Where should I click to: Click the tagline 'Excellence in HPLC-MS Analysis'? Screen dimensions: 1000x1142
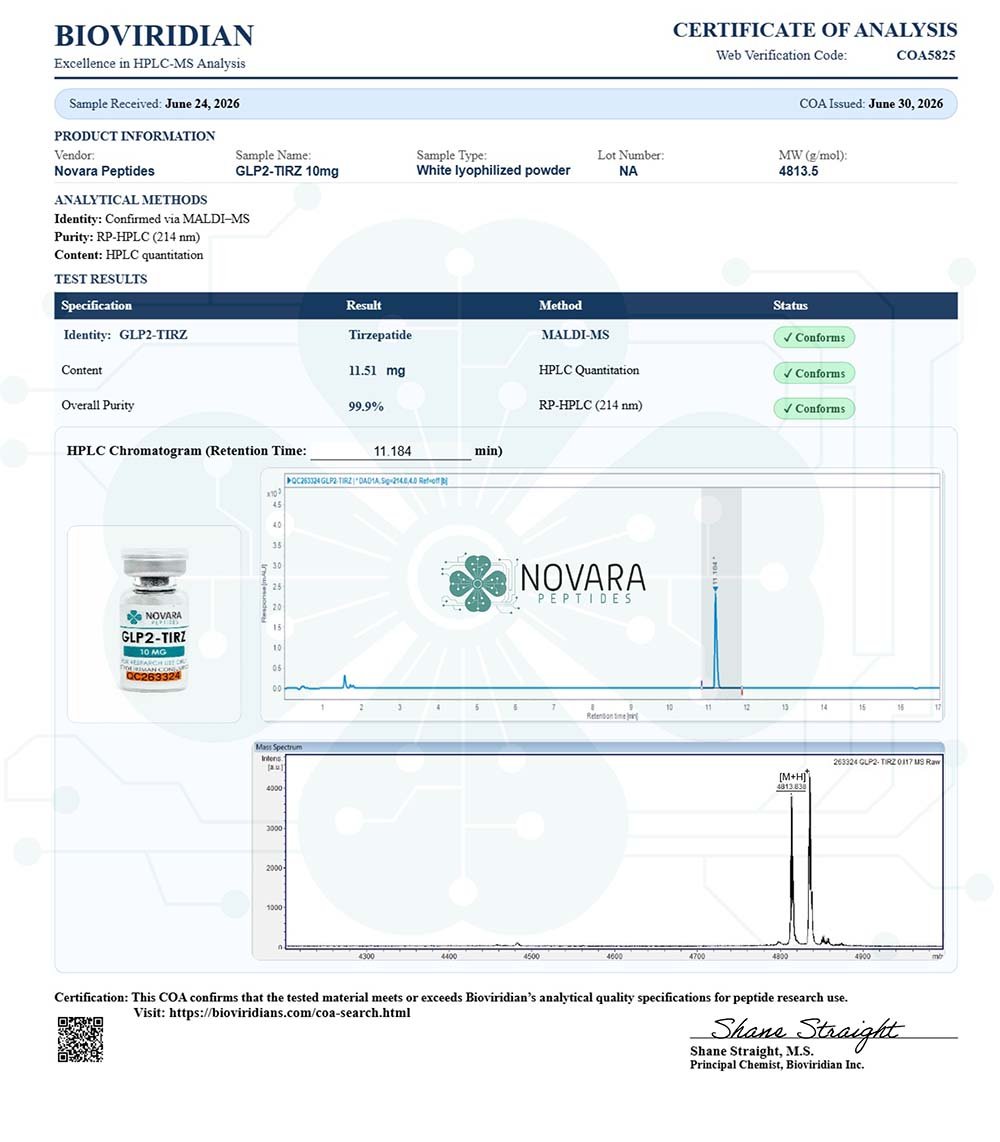click(x=149, y=63)
